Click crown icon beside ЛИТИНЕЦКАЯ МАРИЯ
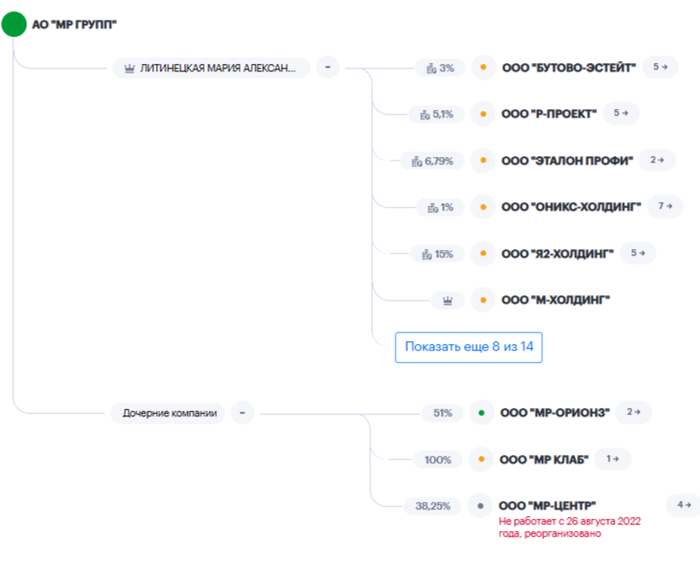 coord(129,68)
